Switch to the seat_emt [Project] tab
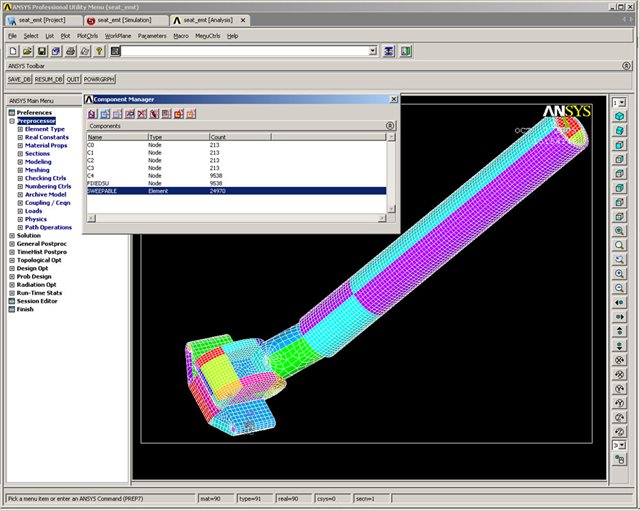 42,20
